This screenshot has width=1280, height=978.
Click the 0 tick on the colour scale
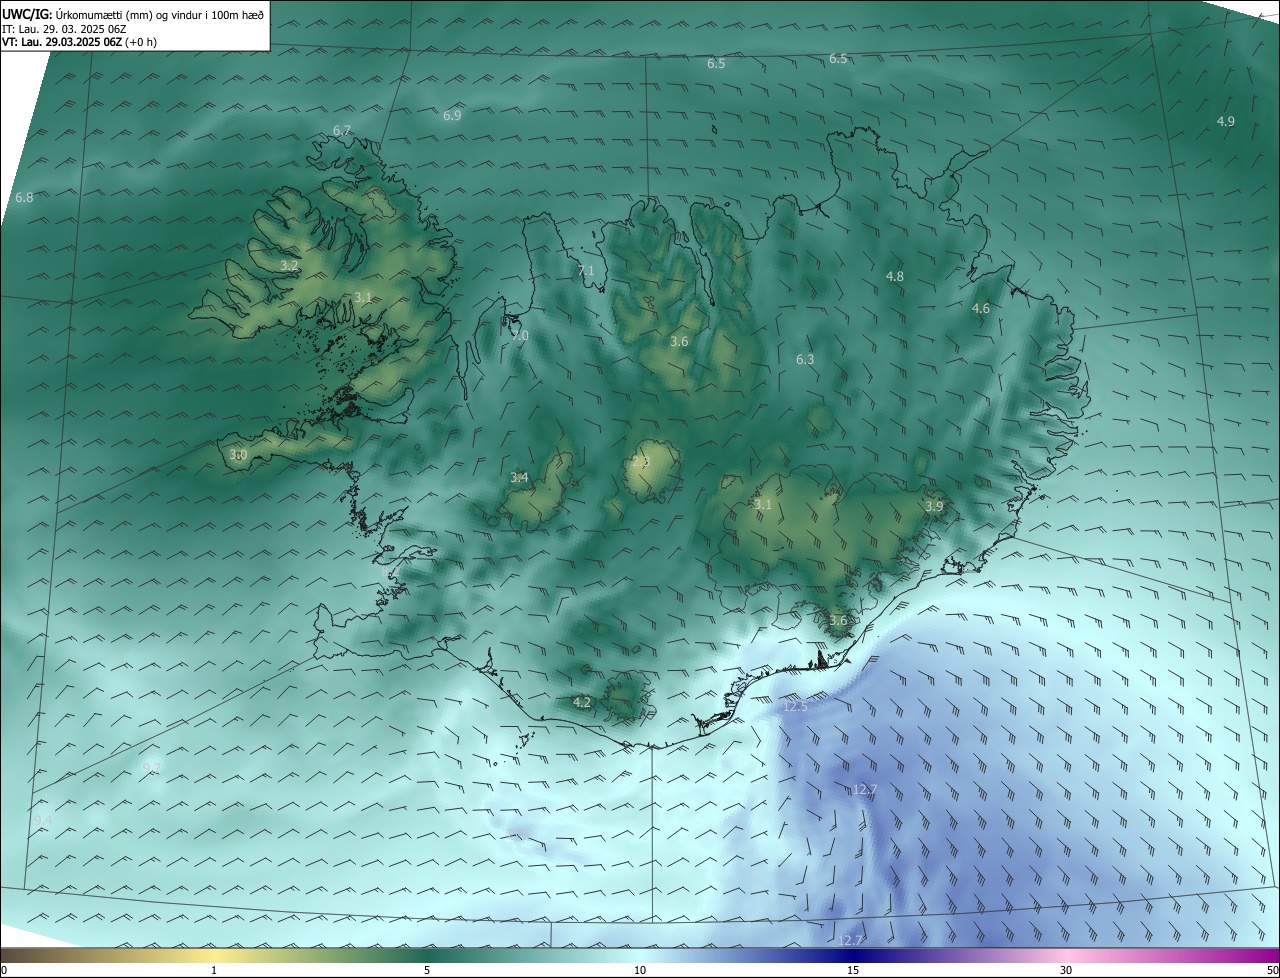pyautogui.click(x=4, y=970)
